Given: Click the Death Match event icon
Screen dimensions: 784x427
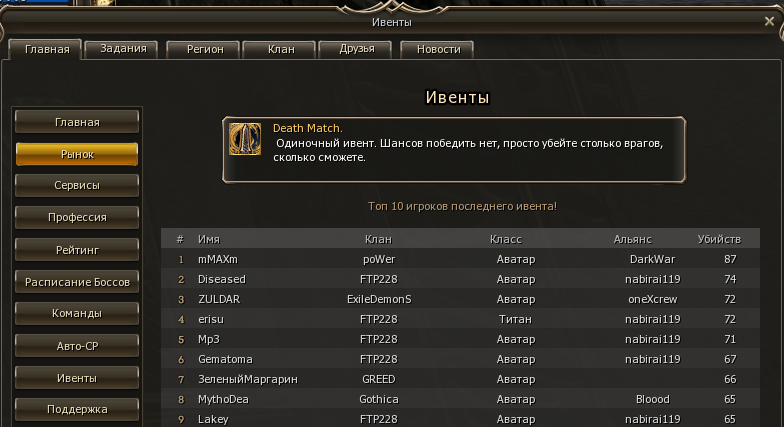Looking at the screenshot, I should [245, 139].
